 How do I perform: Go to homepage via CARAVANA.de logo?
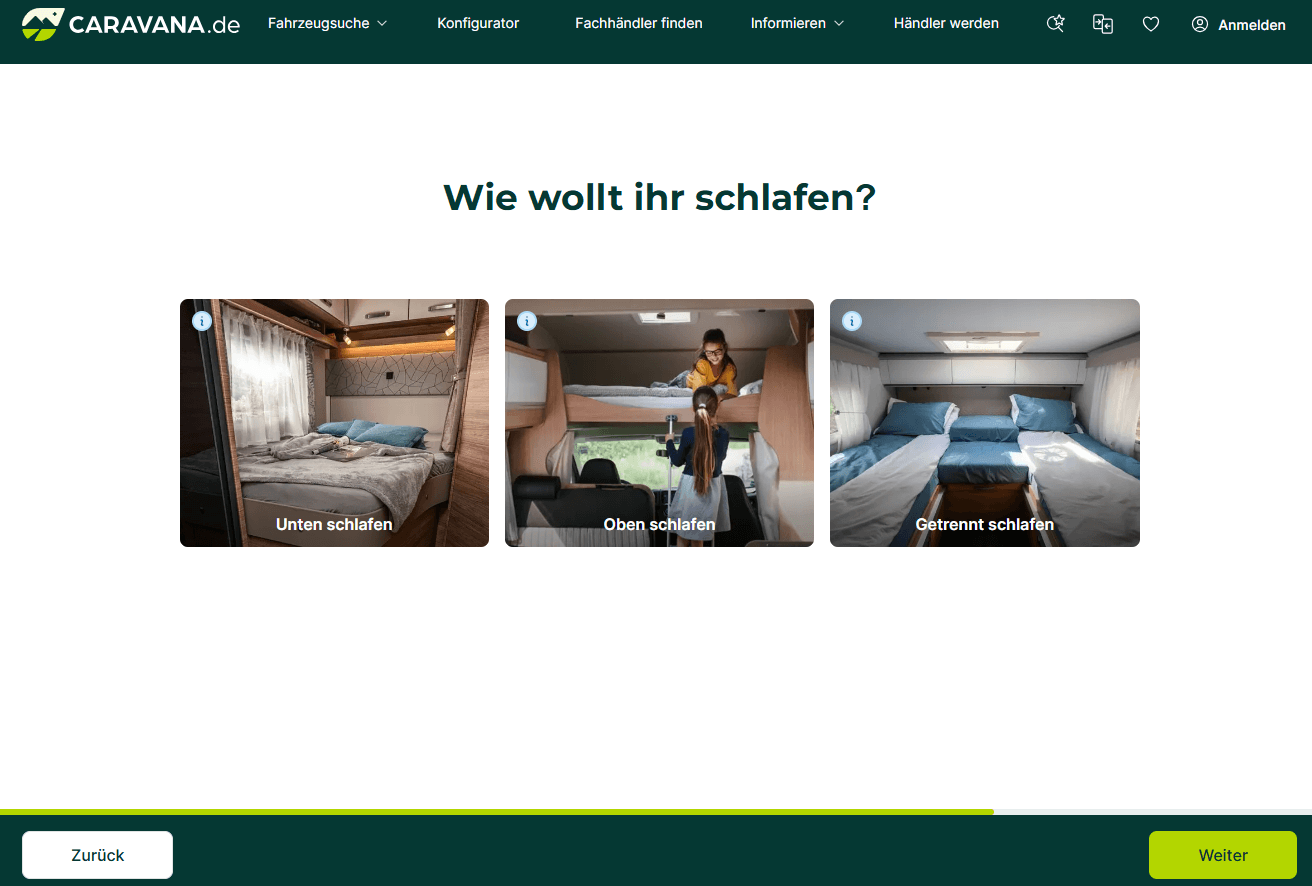131,24
